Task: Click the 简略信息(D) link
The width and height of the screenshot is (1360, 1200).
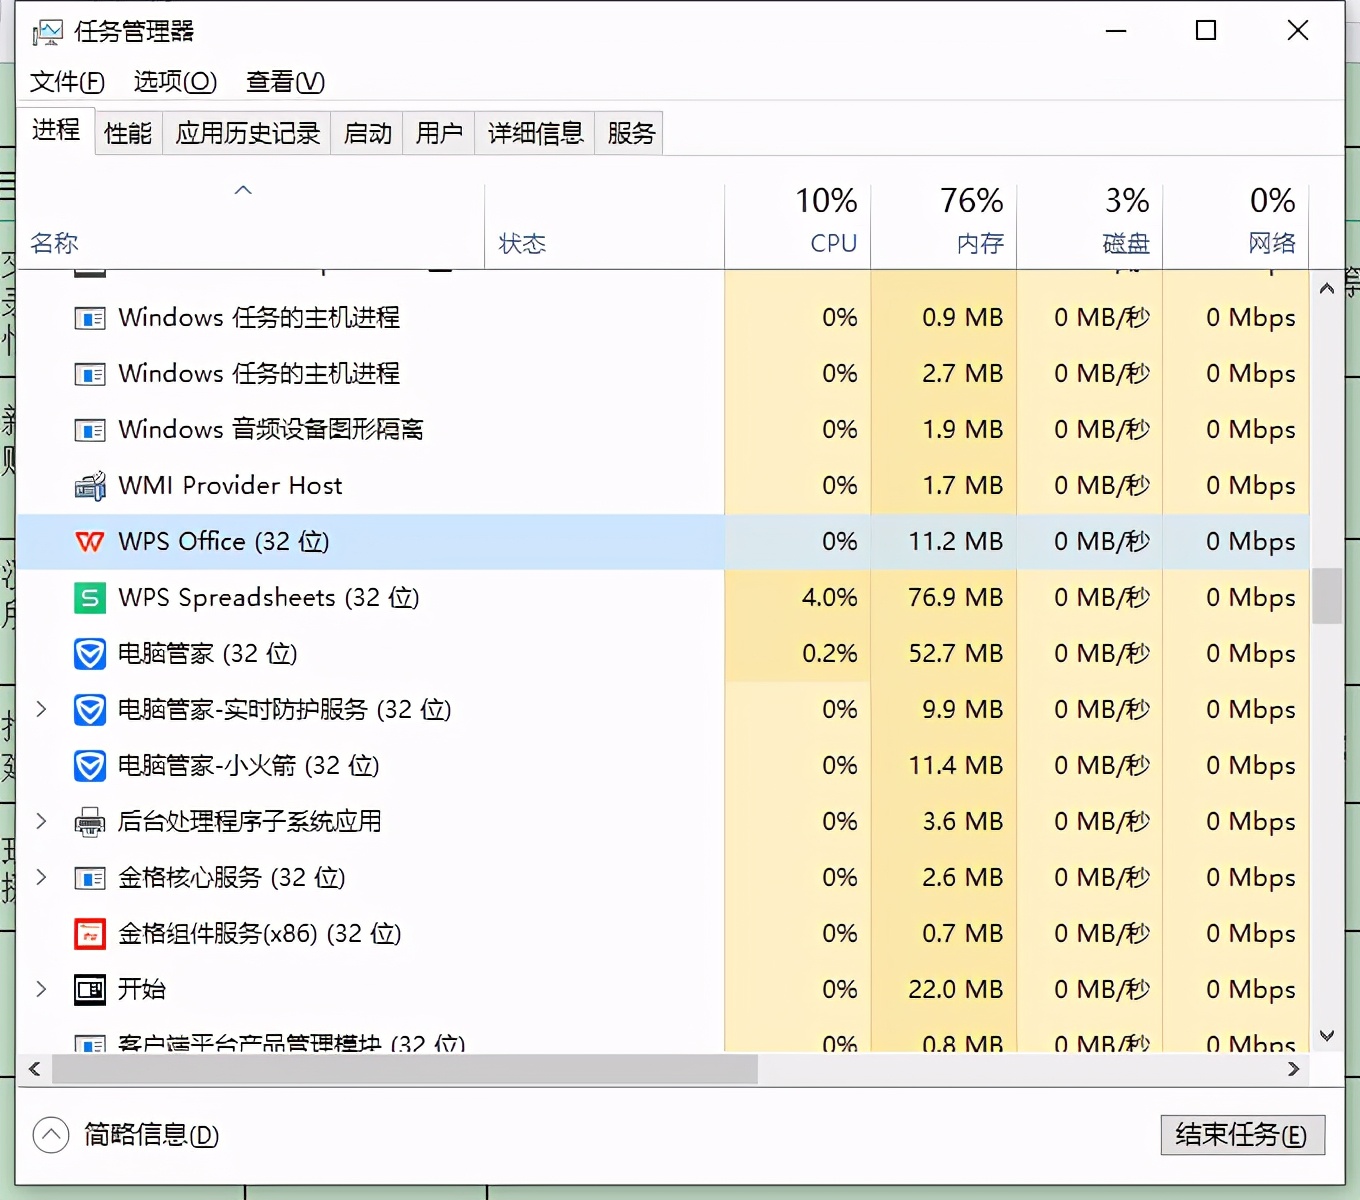Action: point(151,1135)
